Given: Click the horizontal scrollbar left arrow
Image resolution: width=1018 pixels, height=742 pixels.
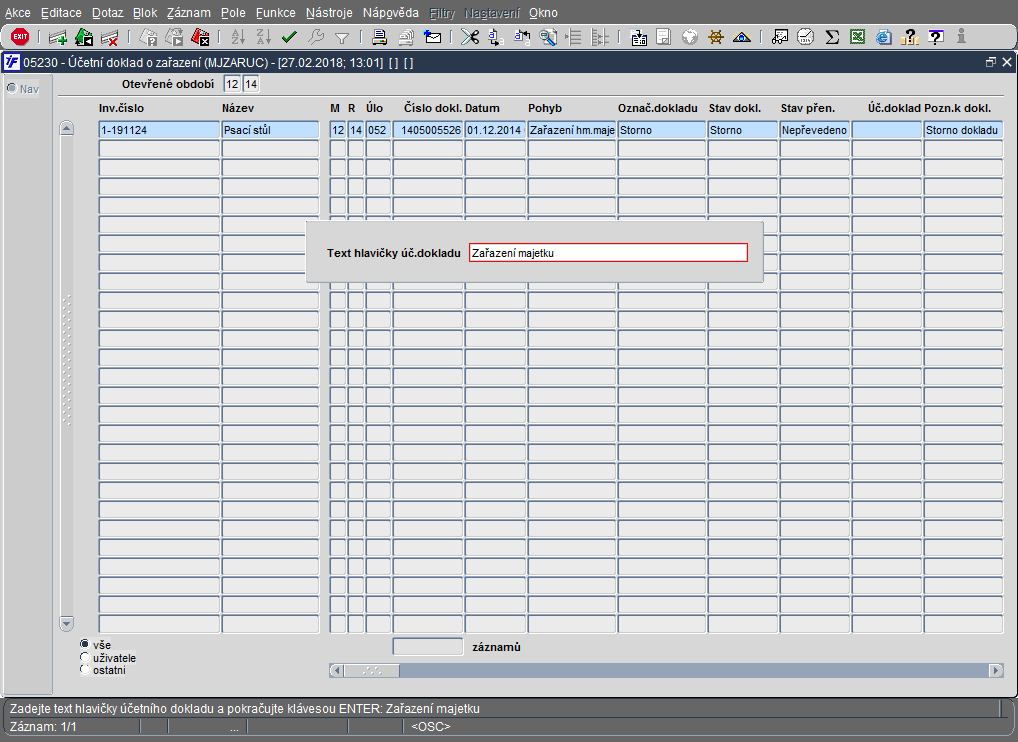Looking at the screenshot, I should 336,670.
